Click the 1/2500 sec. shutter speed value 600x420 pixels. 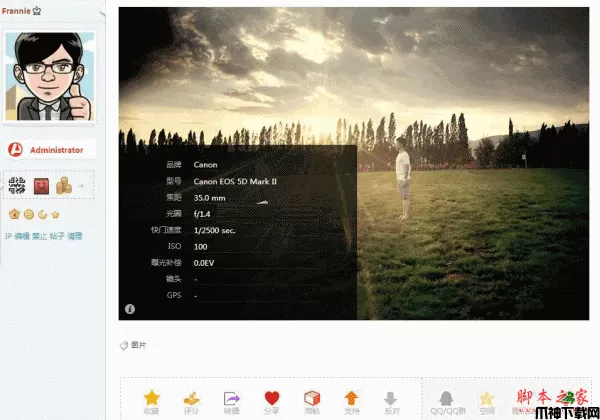[214, 230]
